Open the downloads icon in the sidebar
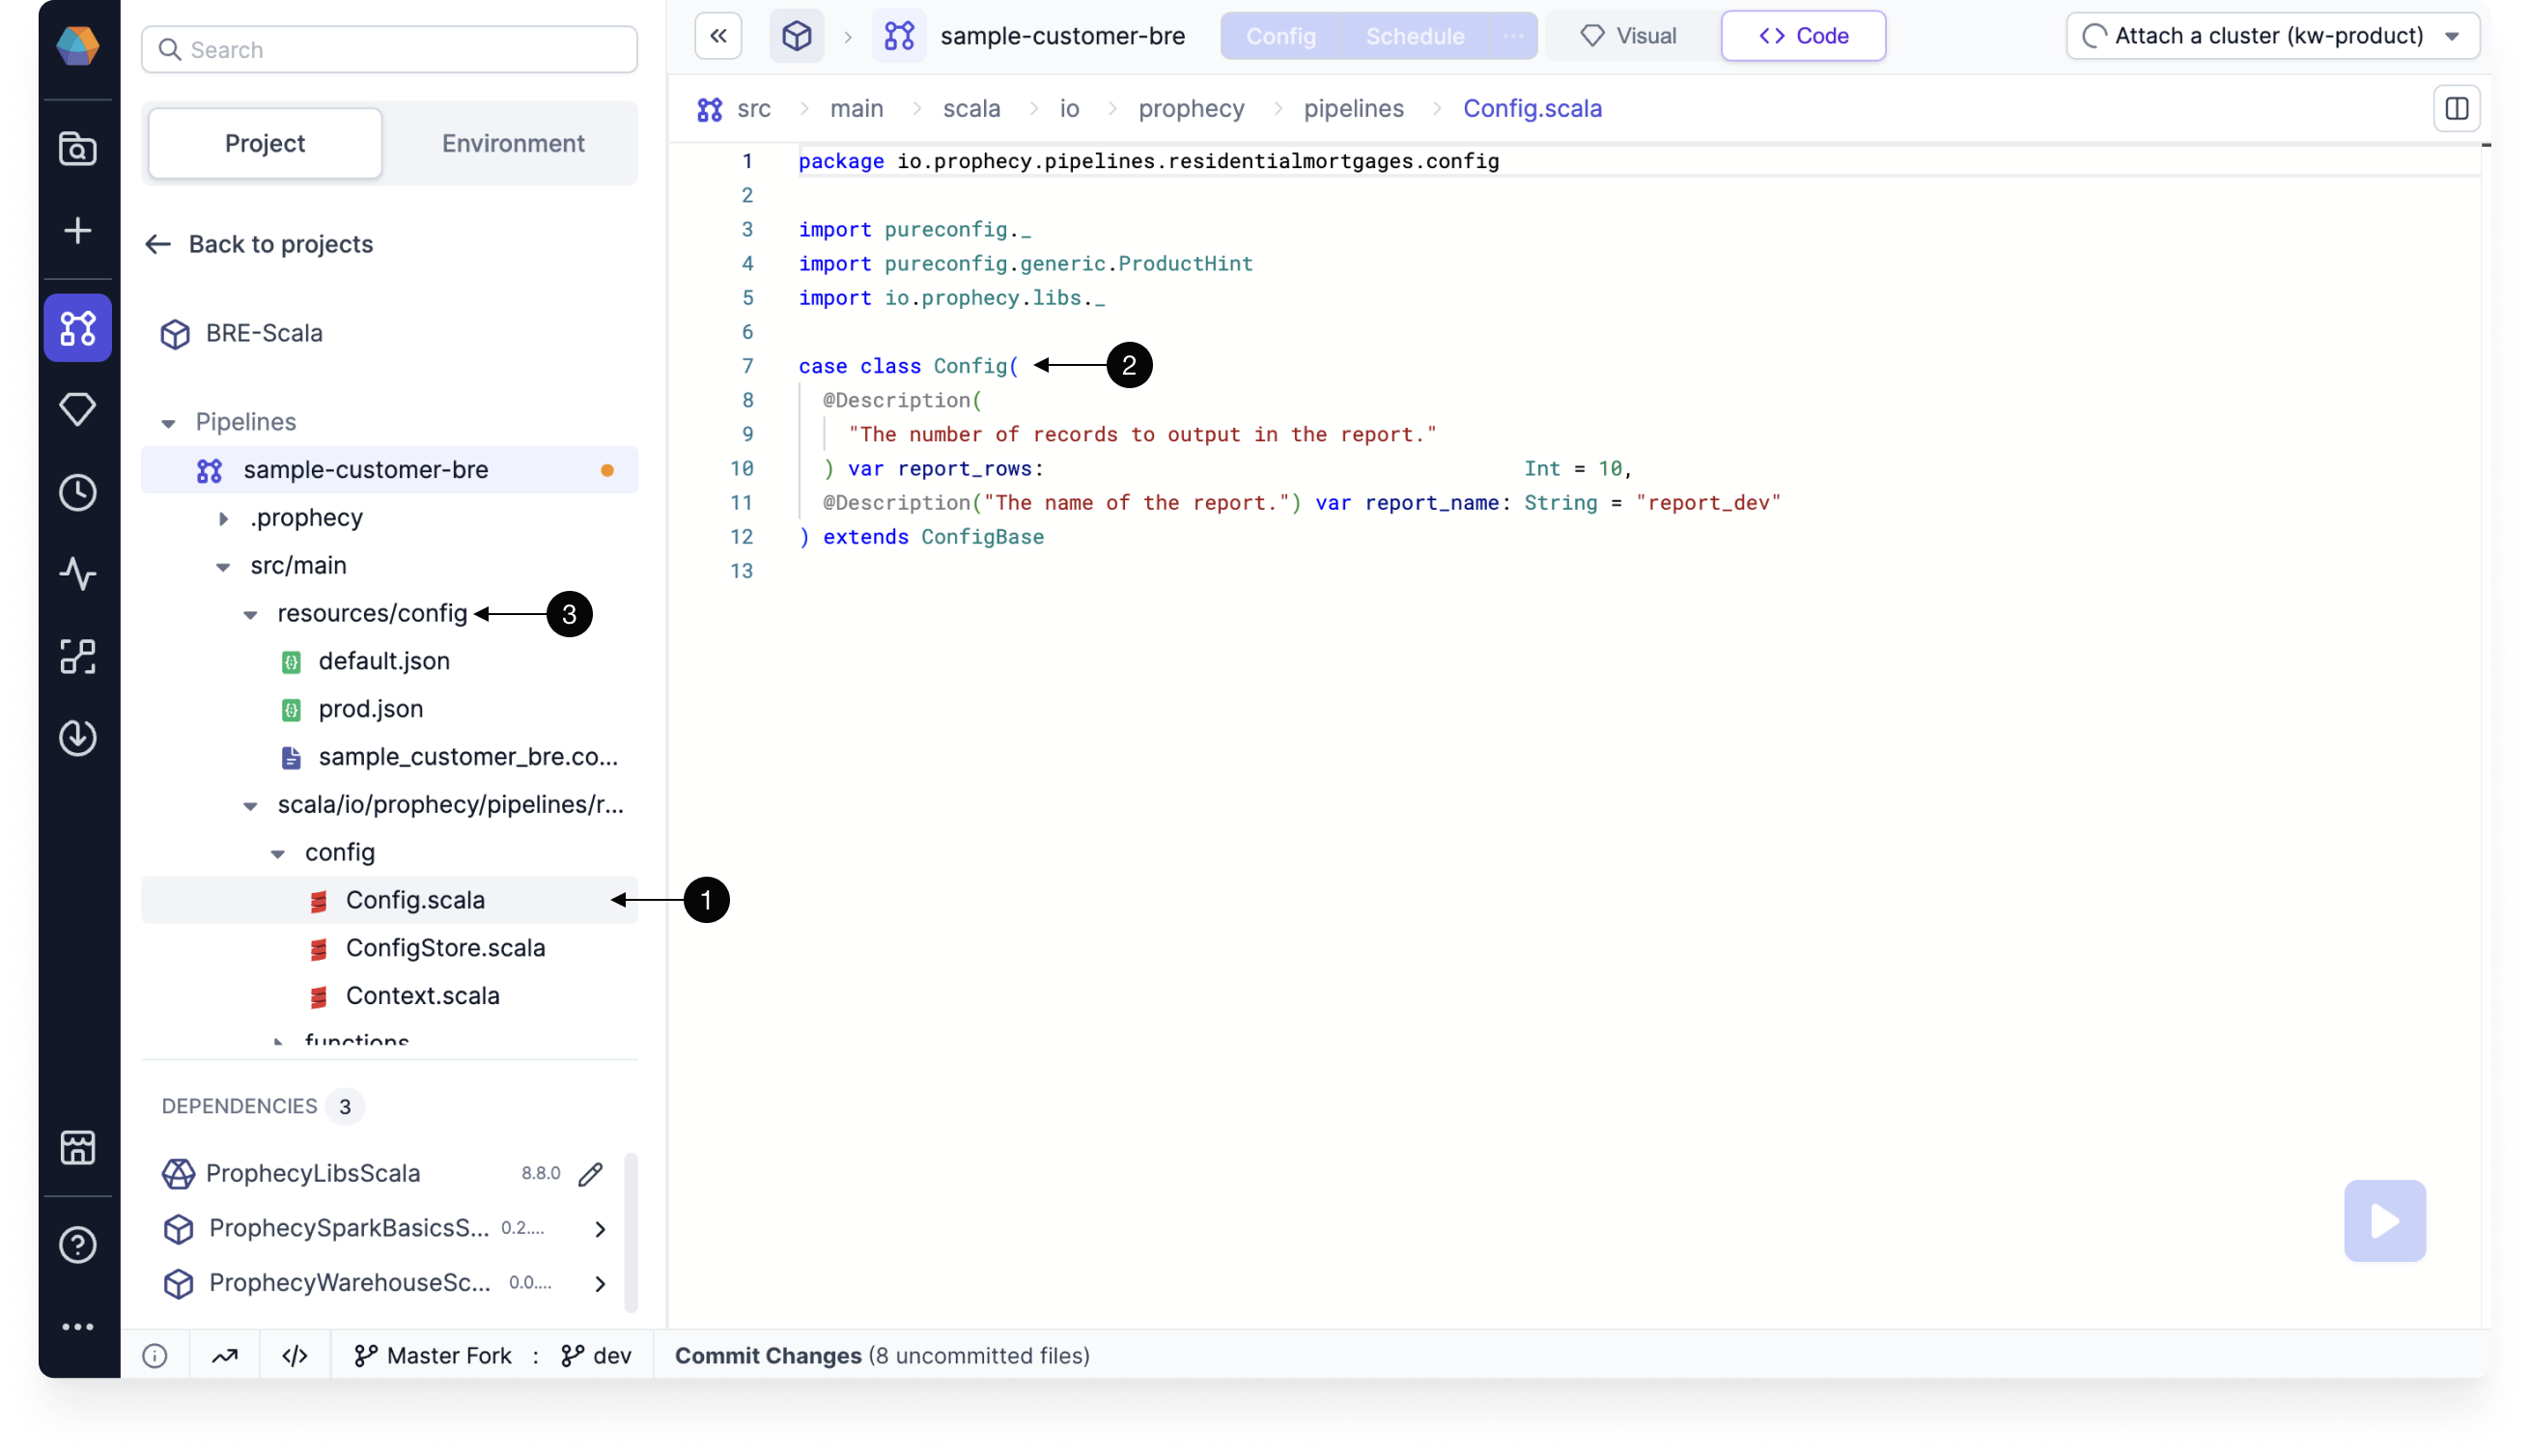The width and height of the screenshot is (2530, 1456). click(78, 739)
